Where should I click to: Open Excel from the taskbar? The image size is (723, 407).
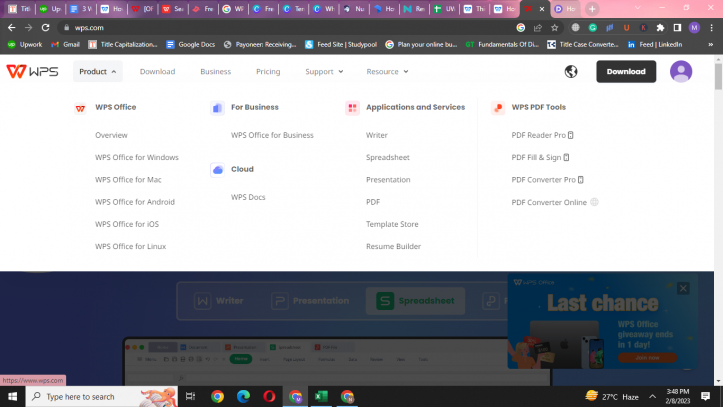click(x=321, y=396)
